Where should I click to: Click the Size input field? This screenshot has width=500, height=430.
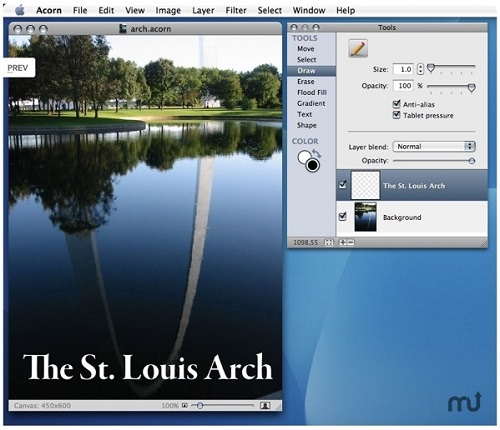click(403, 69)
